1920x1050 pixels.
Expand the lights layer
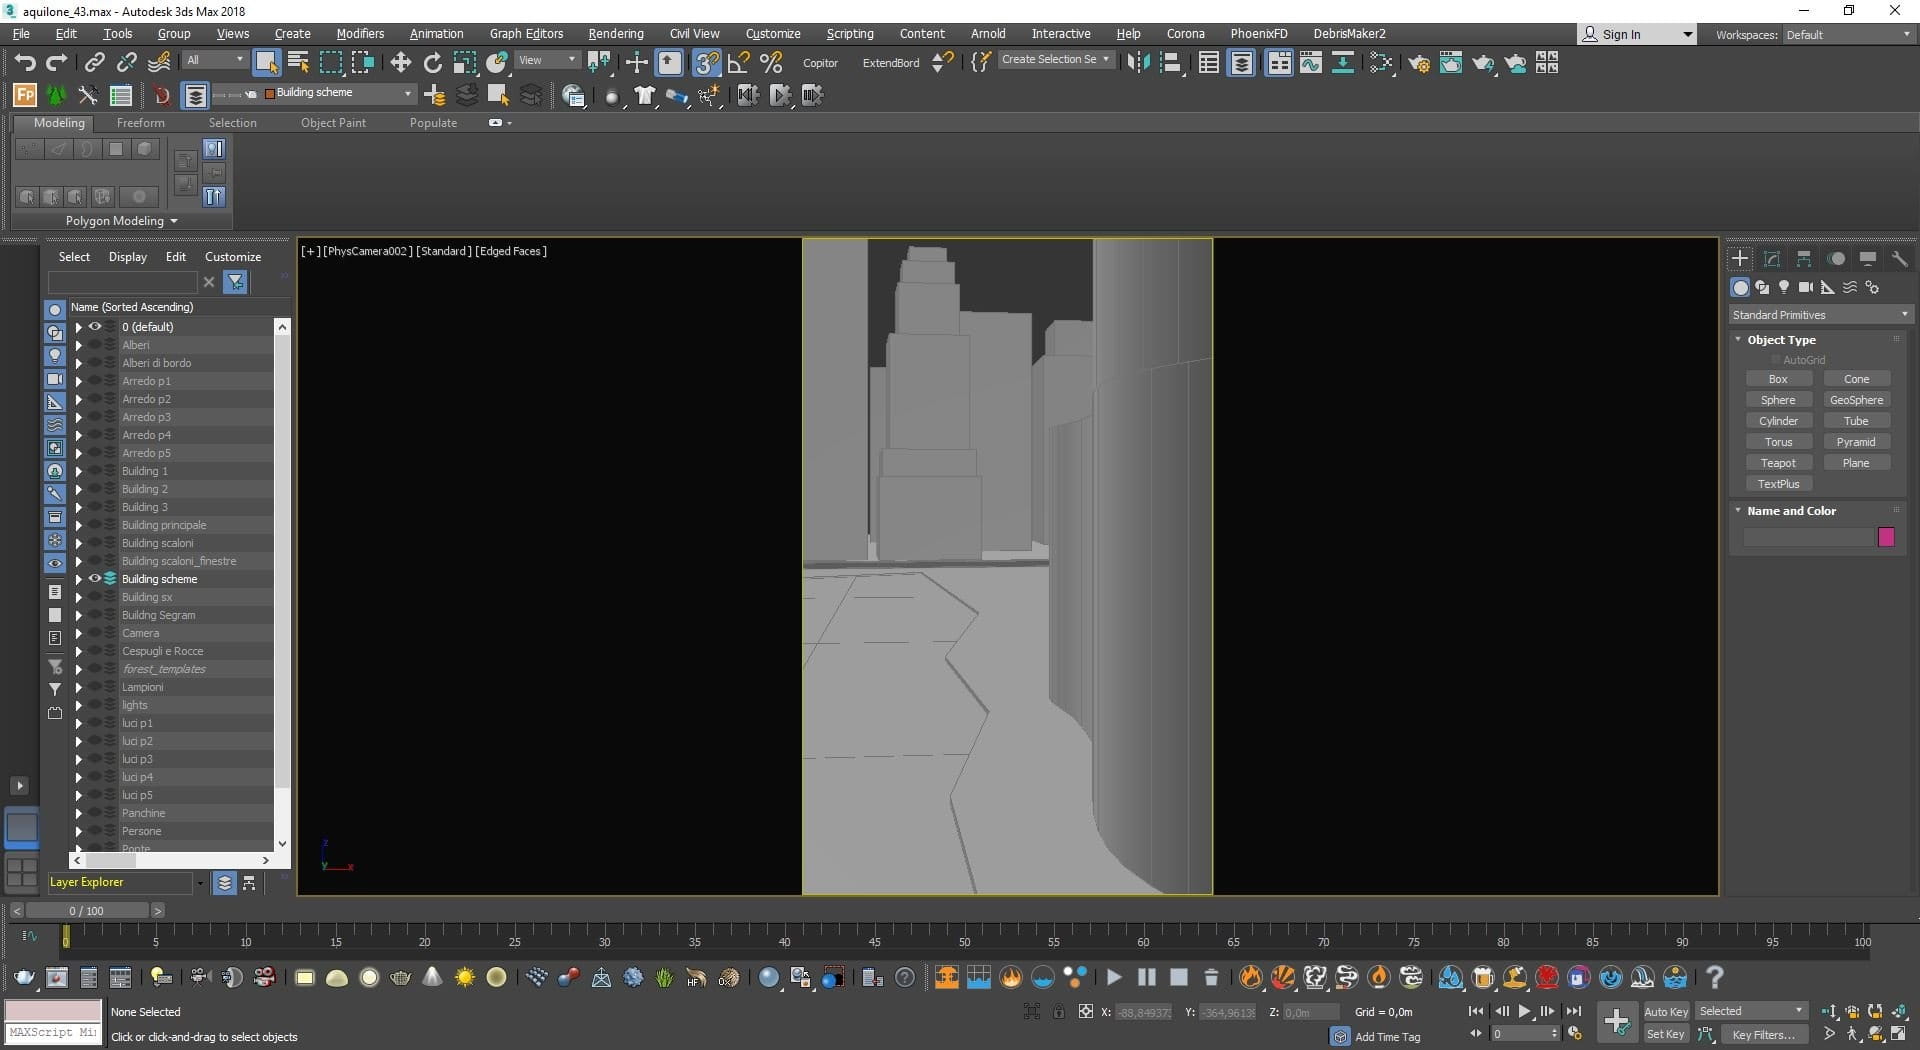click(78, 705)
